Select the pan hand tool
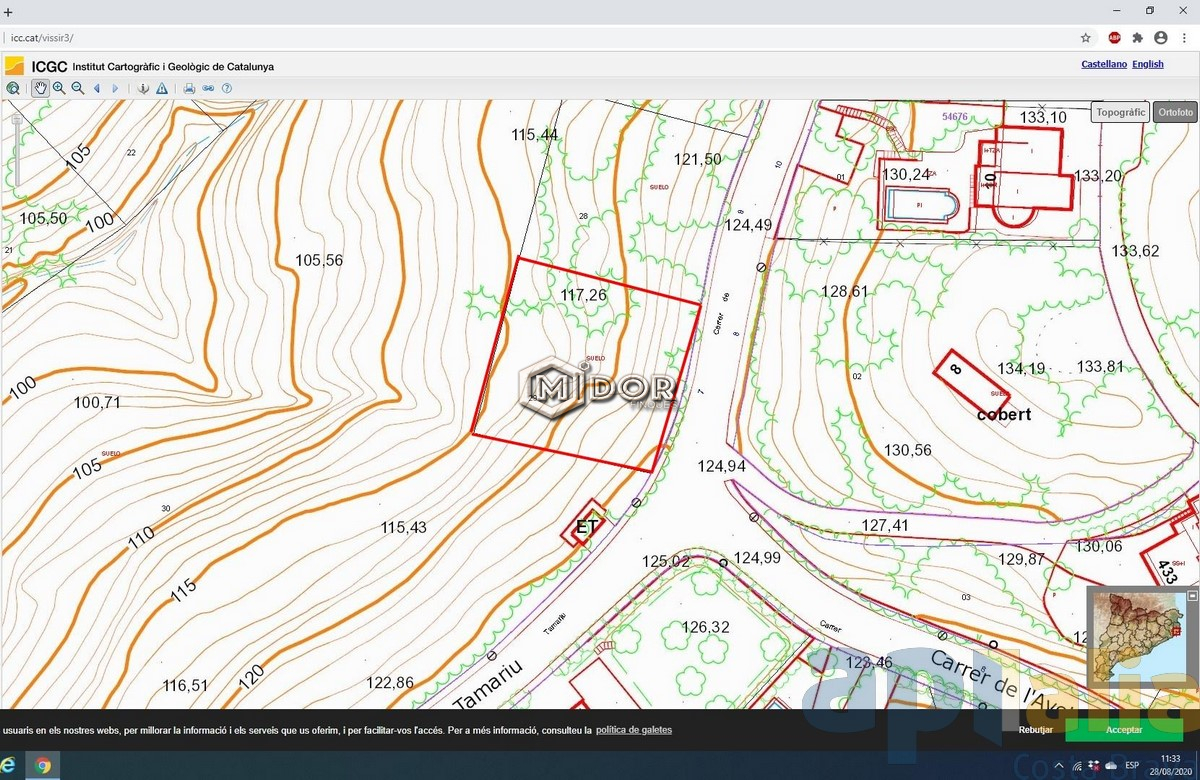1200x780 pixels. click(x=40, y=88)
